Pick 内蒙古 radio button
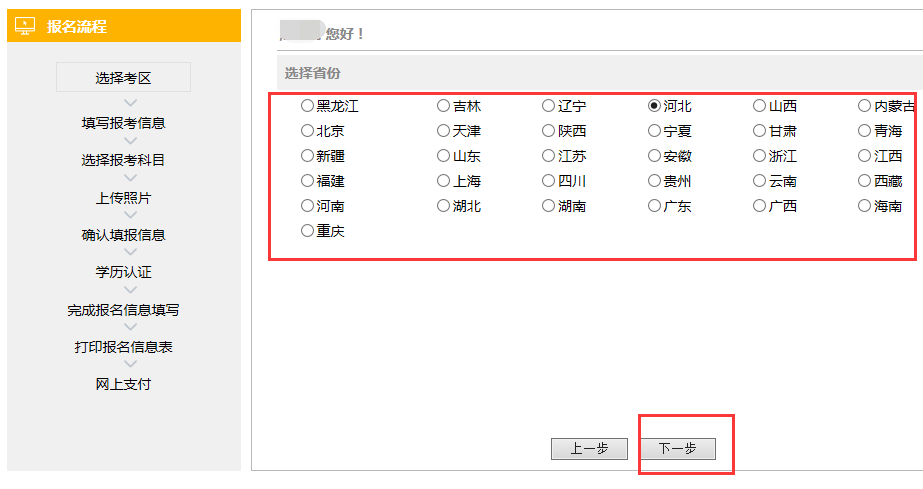The height and width of the screenshot is (489, 923). [864, 106]
